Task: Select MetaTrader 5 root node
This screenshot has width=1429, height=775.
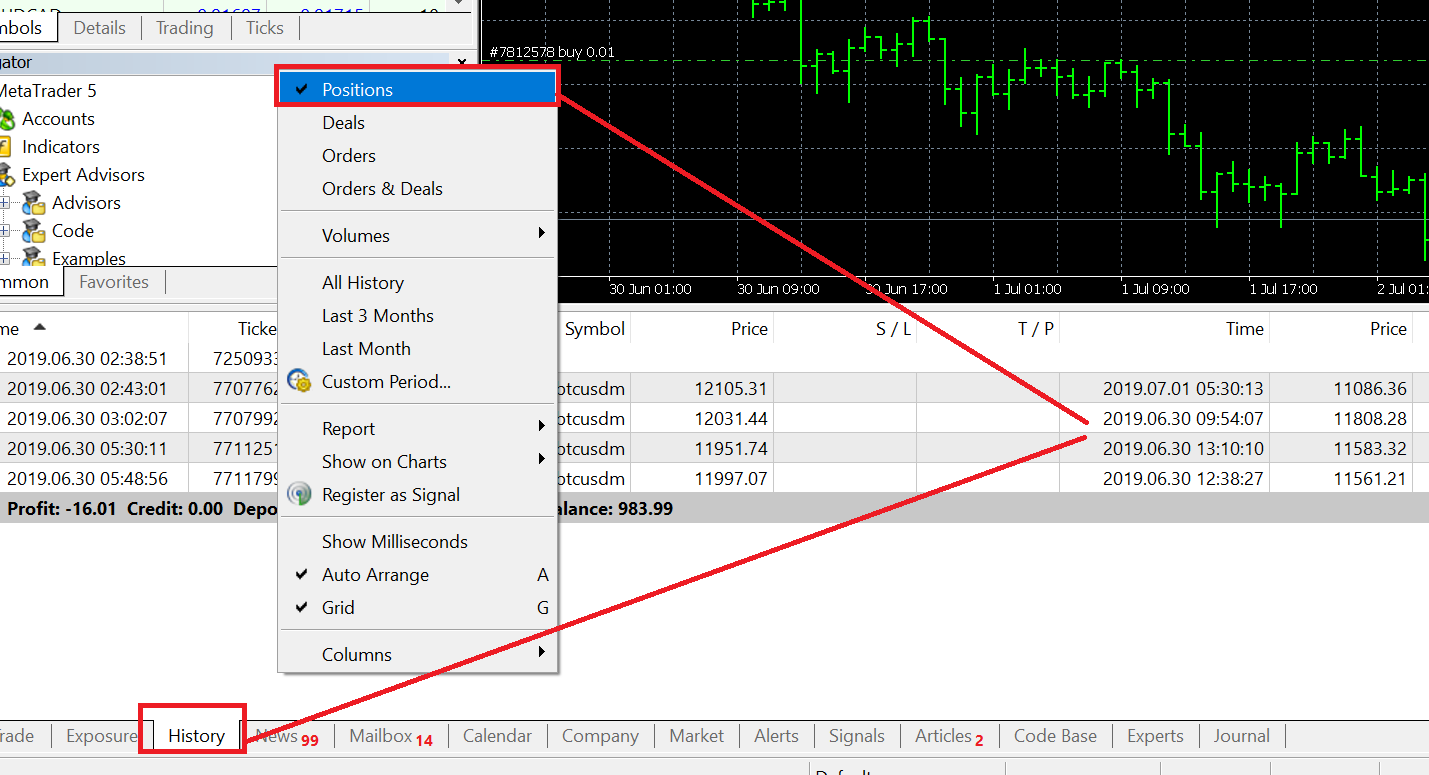Action: coord(48,91)
